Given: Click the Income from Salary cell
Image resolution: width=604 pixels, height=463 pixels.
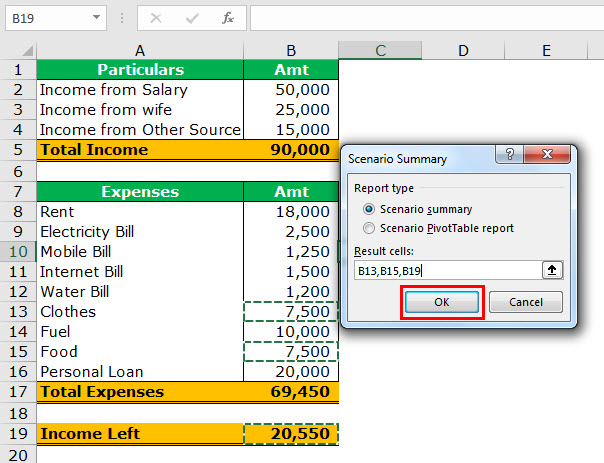Looking at the screenshot, I should click(x=140, y=90).
